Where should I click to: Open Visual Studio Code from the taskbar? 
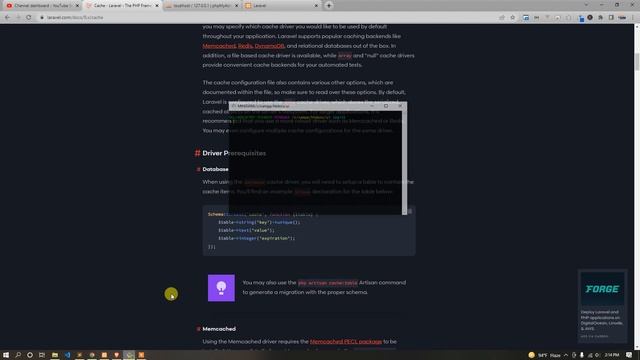point(67,355)
